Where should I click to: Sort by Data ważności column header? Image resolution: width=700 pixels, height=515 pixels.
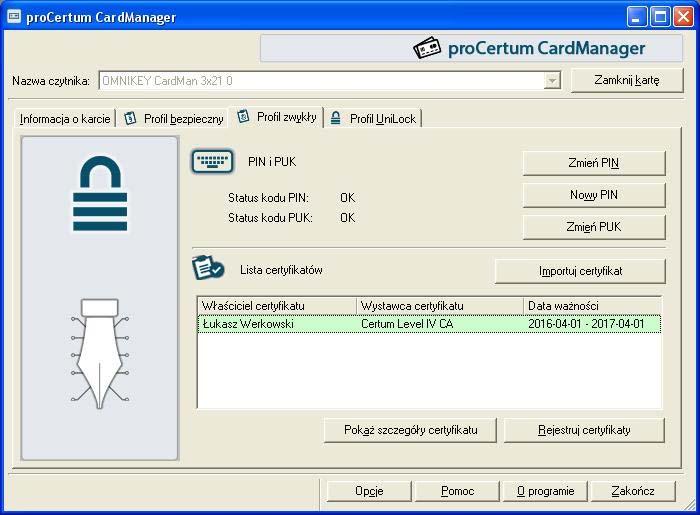click(592, 306)
